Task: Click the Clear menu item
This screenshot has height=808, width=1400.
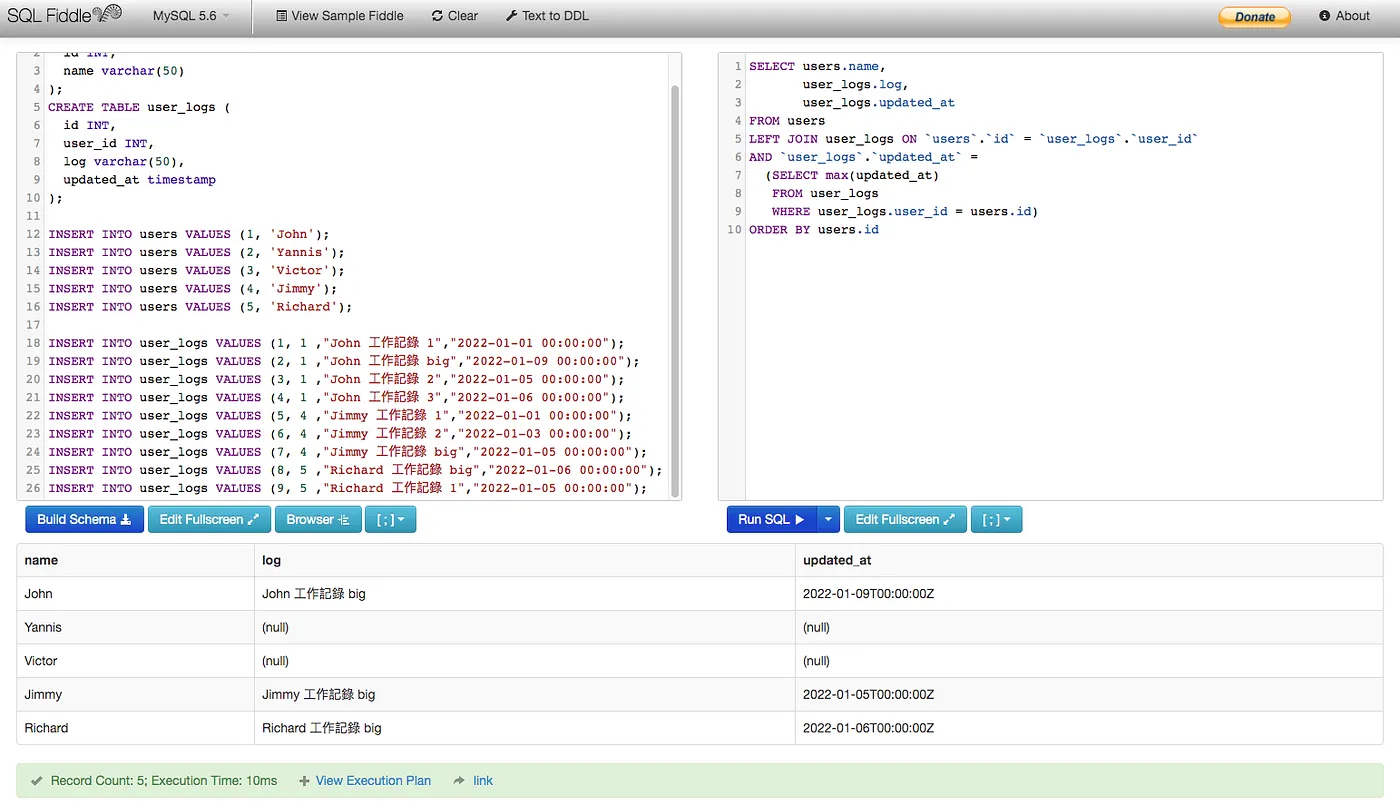Action: pyautogui.click(x=455, y=16)
